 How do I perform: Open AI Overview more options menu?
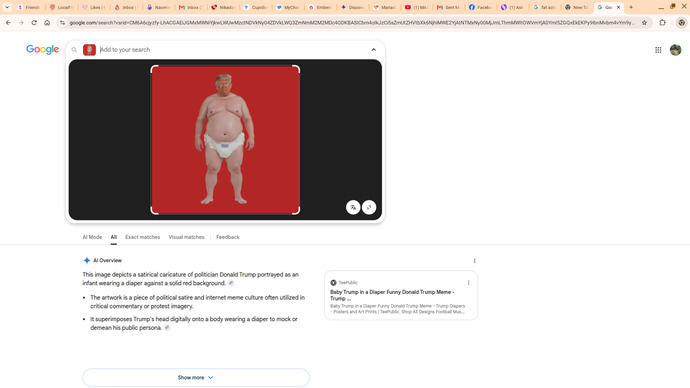[474, 261]
